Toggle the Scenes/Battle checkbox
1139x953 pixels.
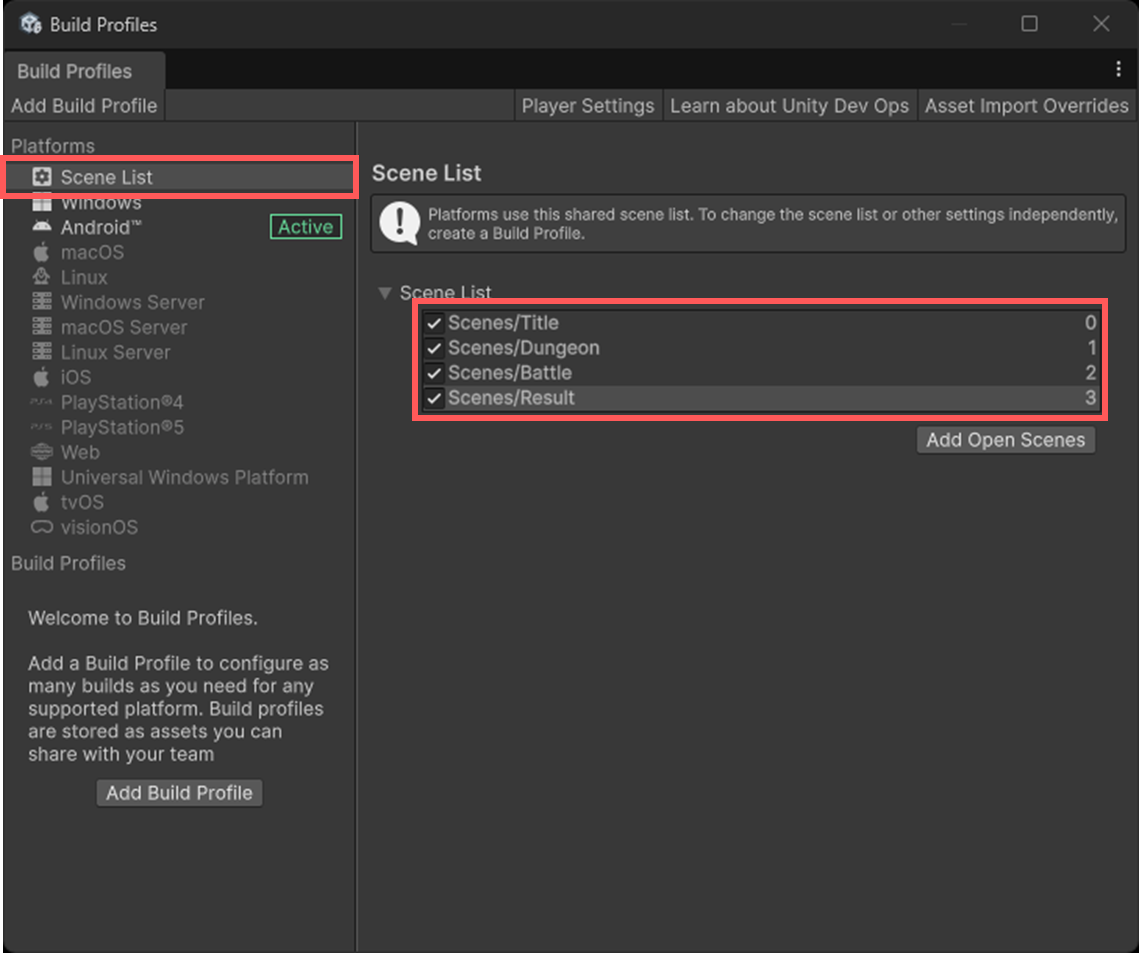(434, 373)
